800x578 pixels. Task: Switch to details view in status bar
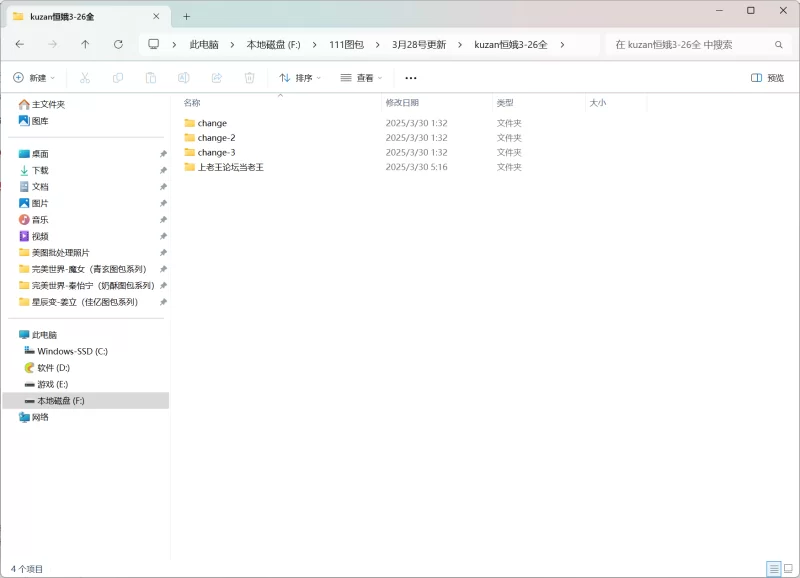click(773, 568)
